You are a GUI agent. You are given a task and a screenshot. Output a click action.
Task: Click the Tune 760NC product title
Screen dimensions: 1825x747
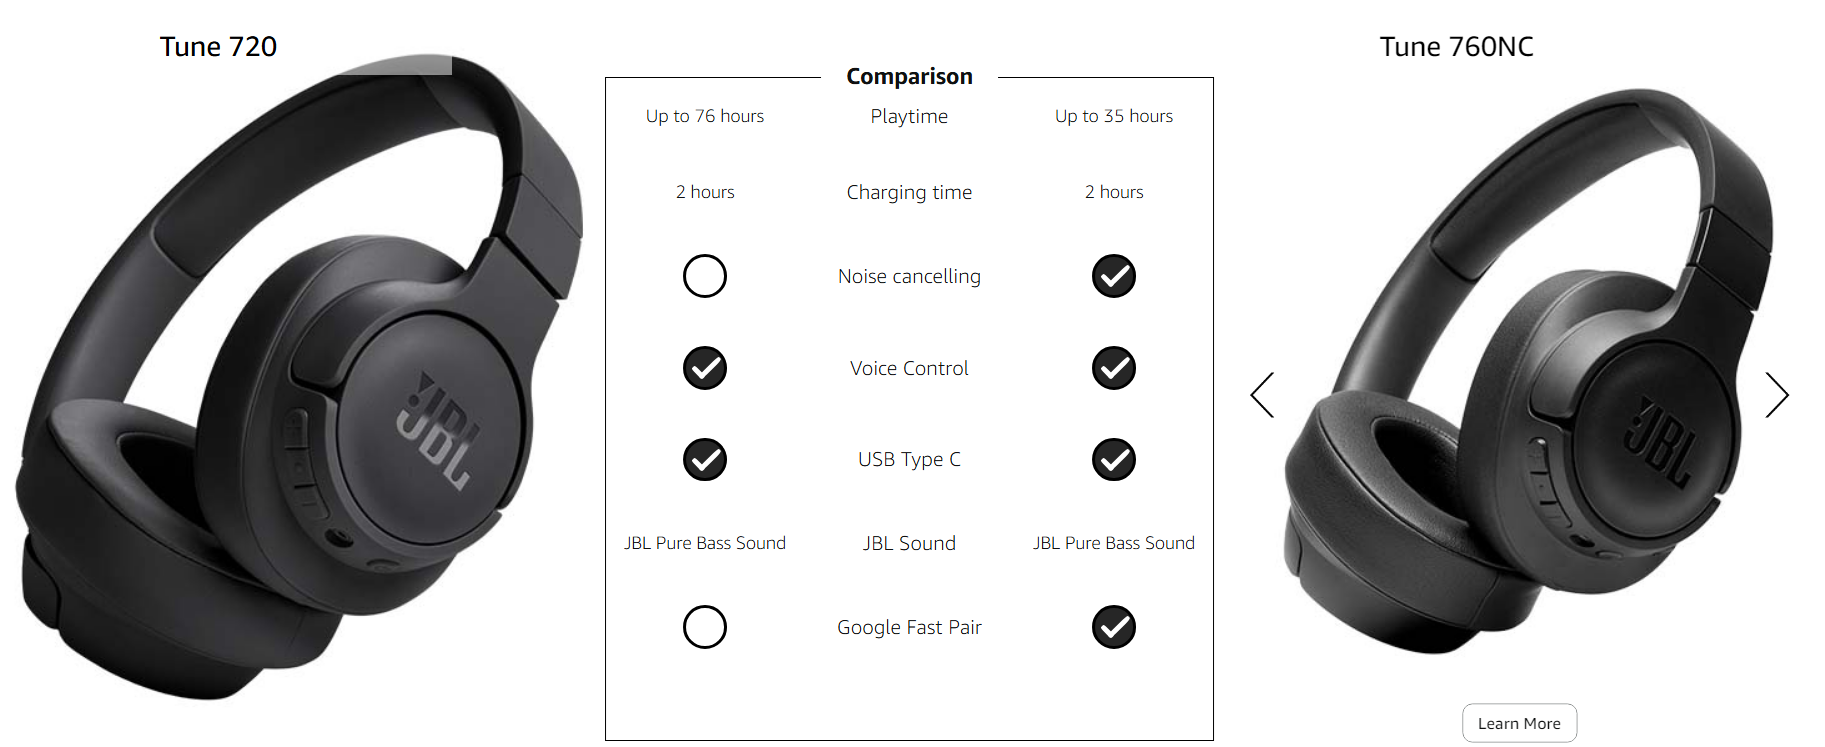pyautogui.click(x=1456, y=47)
